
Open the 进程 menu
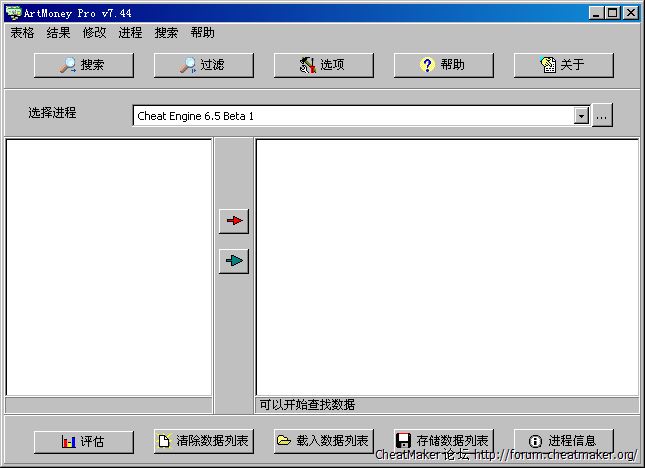tap(130, 32)
